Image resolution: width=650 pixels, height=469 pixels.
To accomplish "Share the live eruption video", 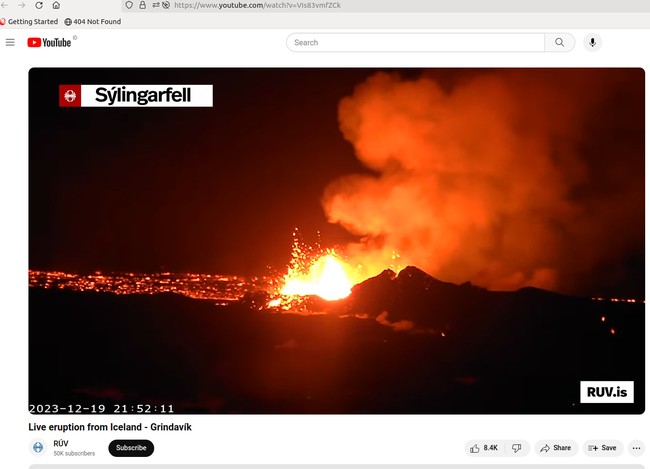I will click(556, 448).
